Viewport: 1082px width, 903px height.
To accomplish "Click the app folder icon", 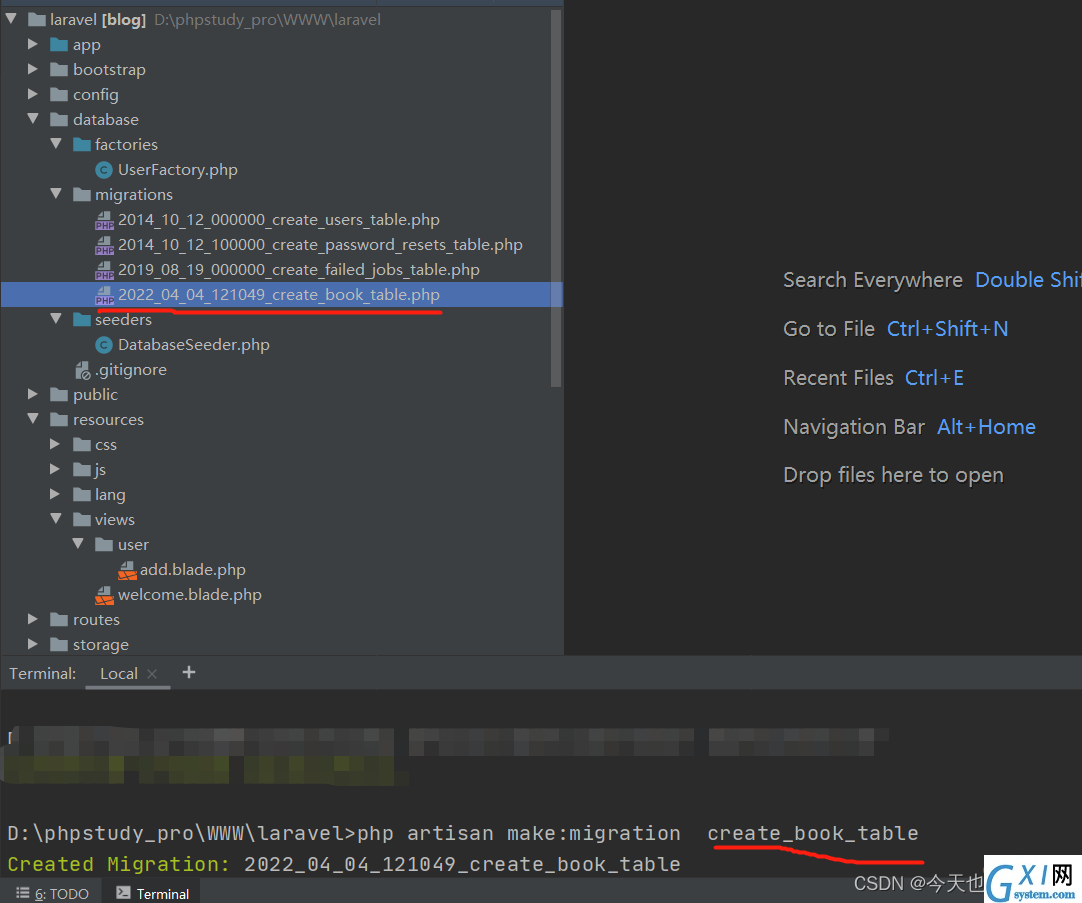I will pyautogui.click(x=59, y=45).
